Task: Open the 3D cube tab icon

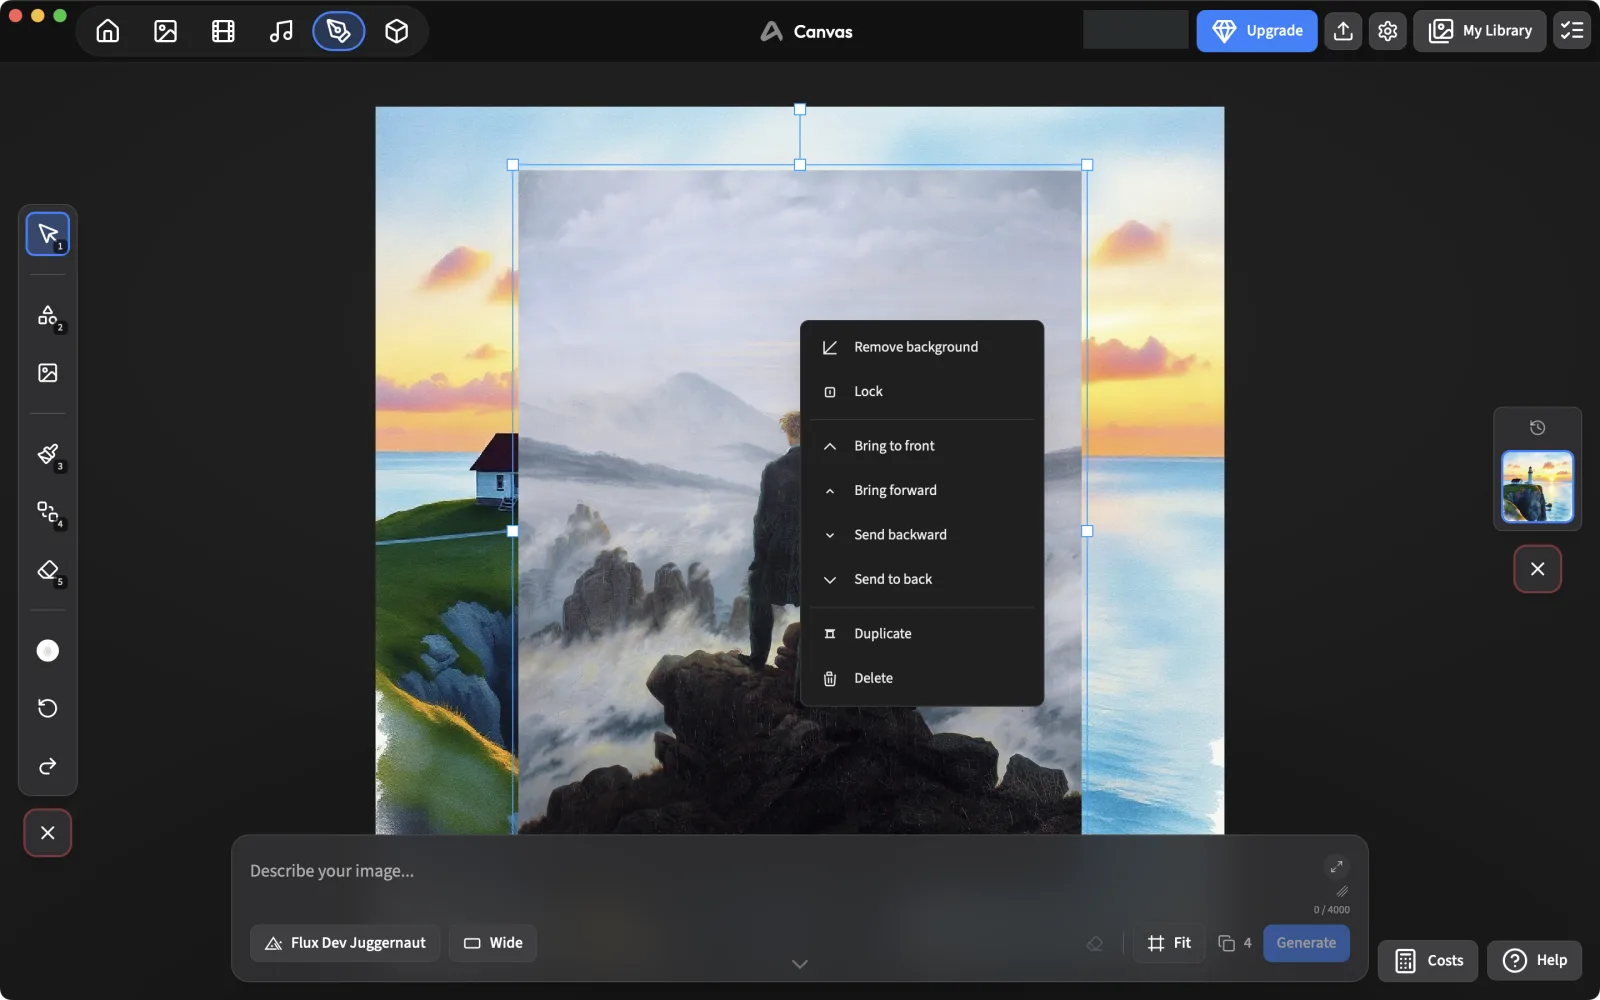Action: 397,31
